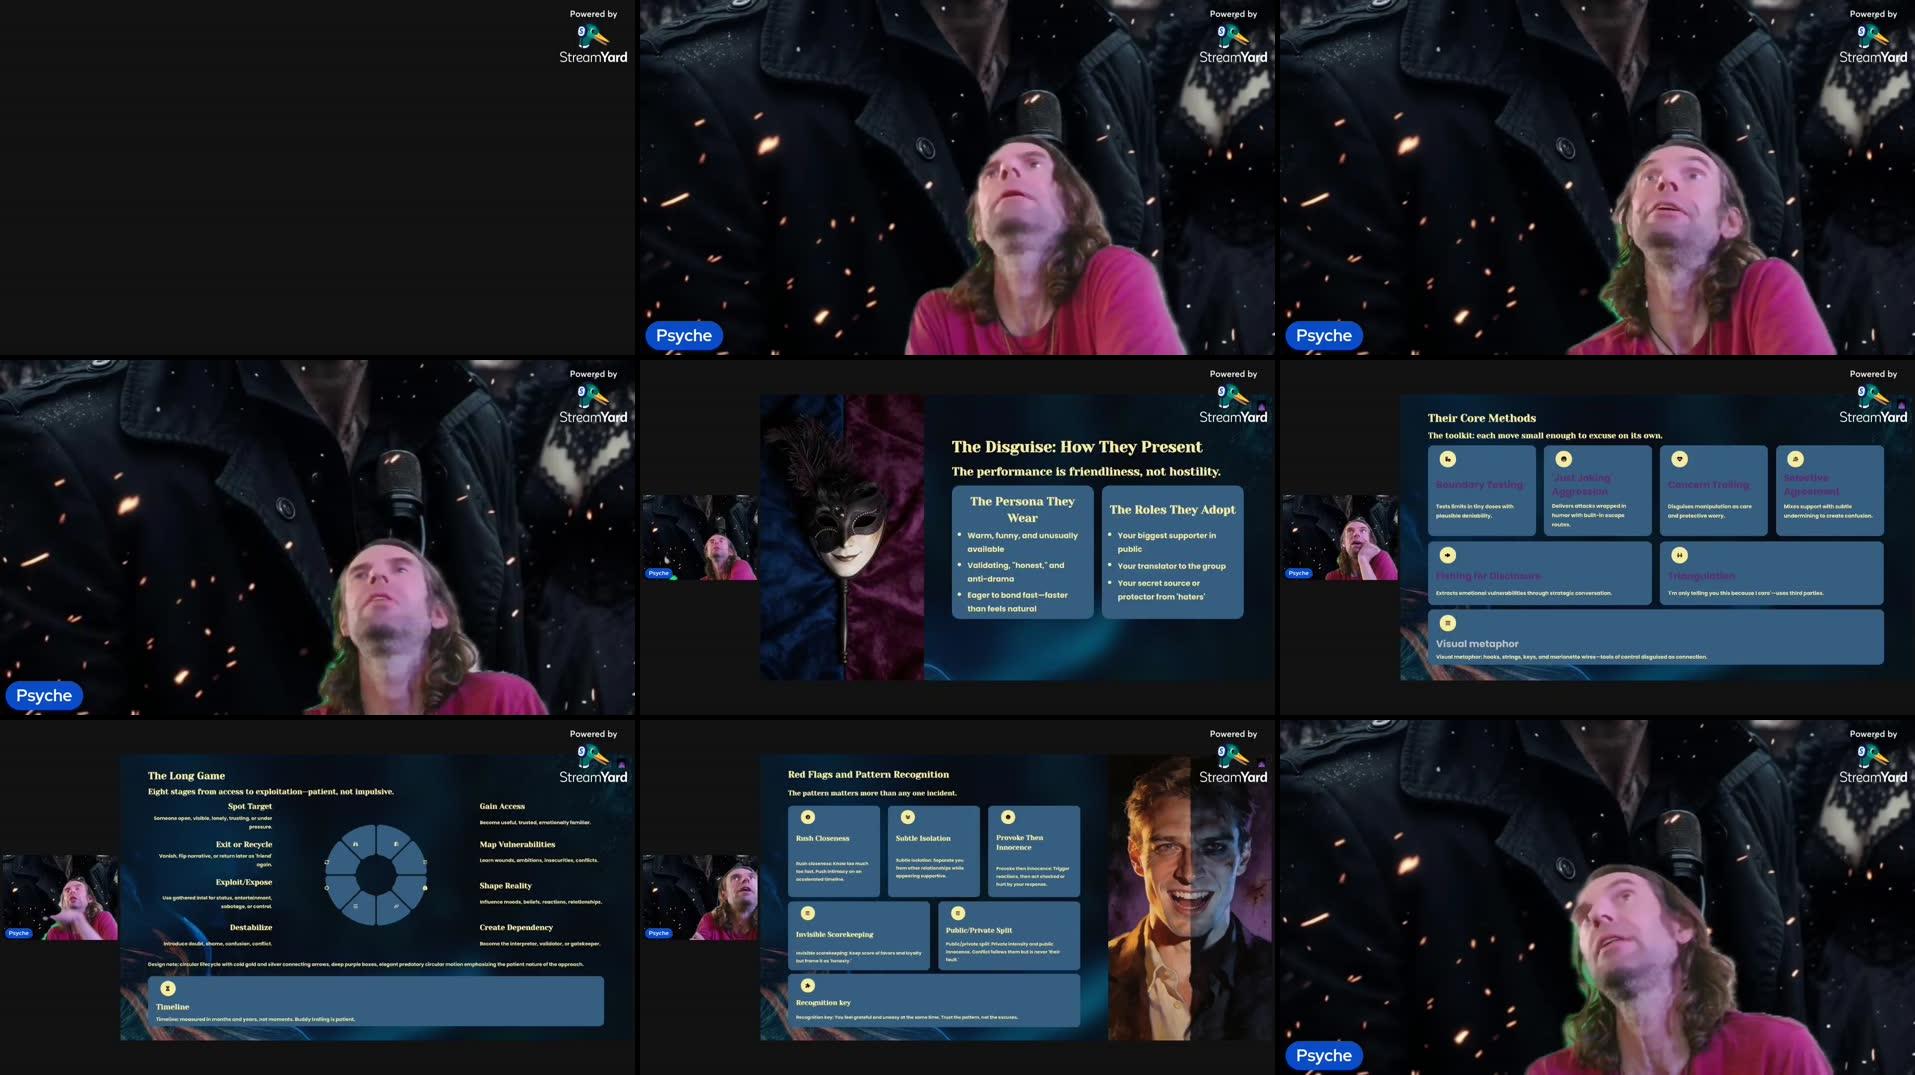
Task: Expand the Fishing for Disclosure card
Action: [x=1540, y=573]
